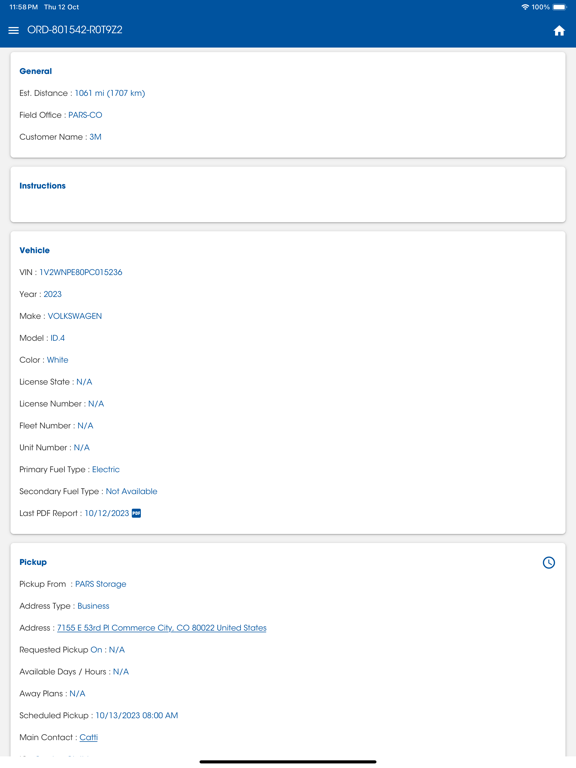The image size is (576, 768).
Task: Tap VIN value 1V2WNPE80PC015236
Action: click(x=81, y=272)
